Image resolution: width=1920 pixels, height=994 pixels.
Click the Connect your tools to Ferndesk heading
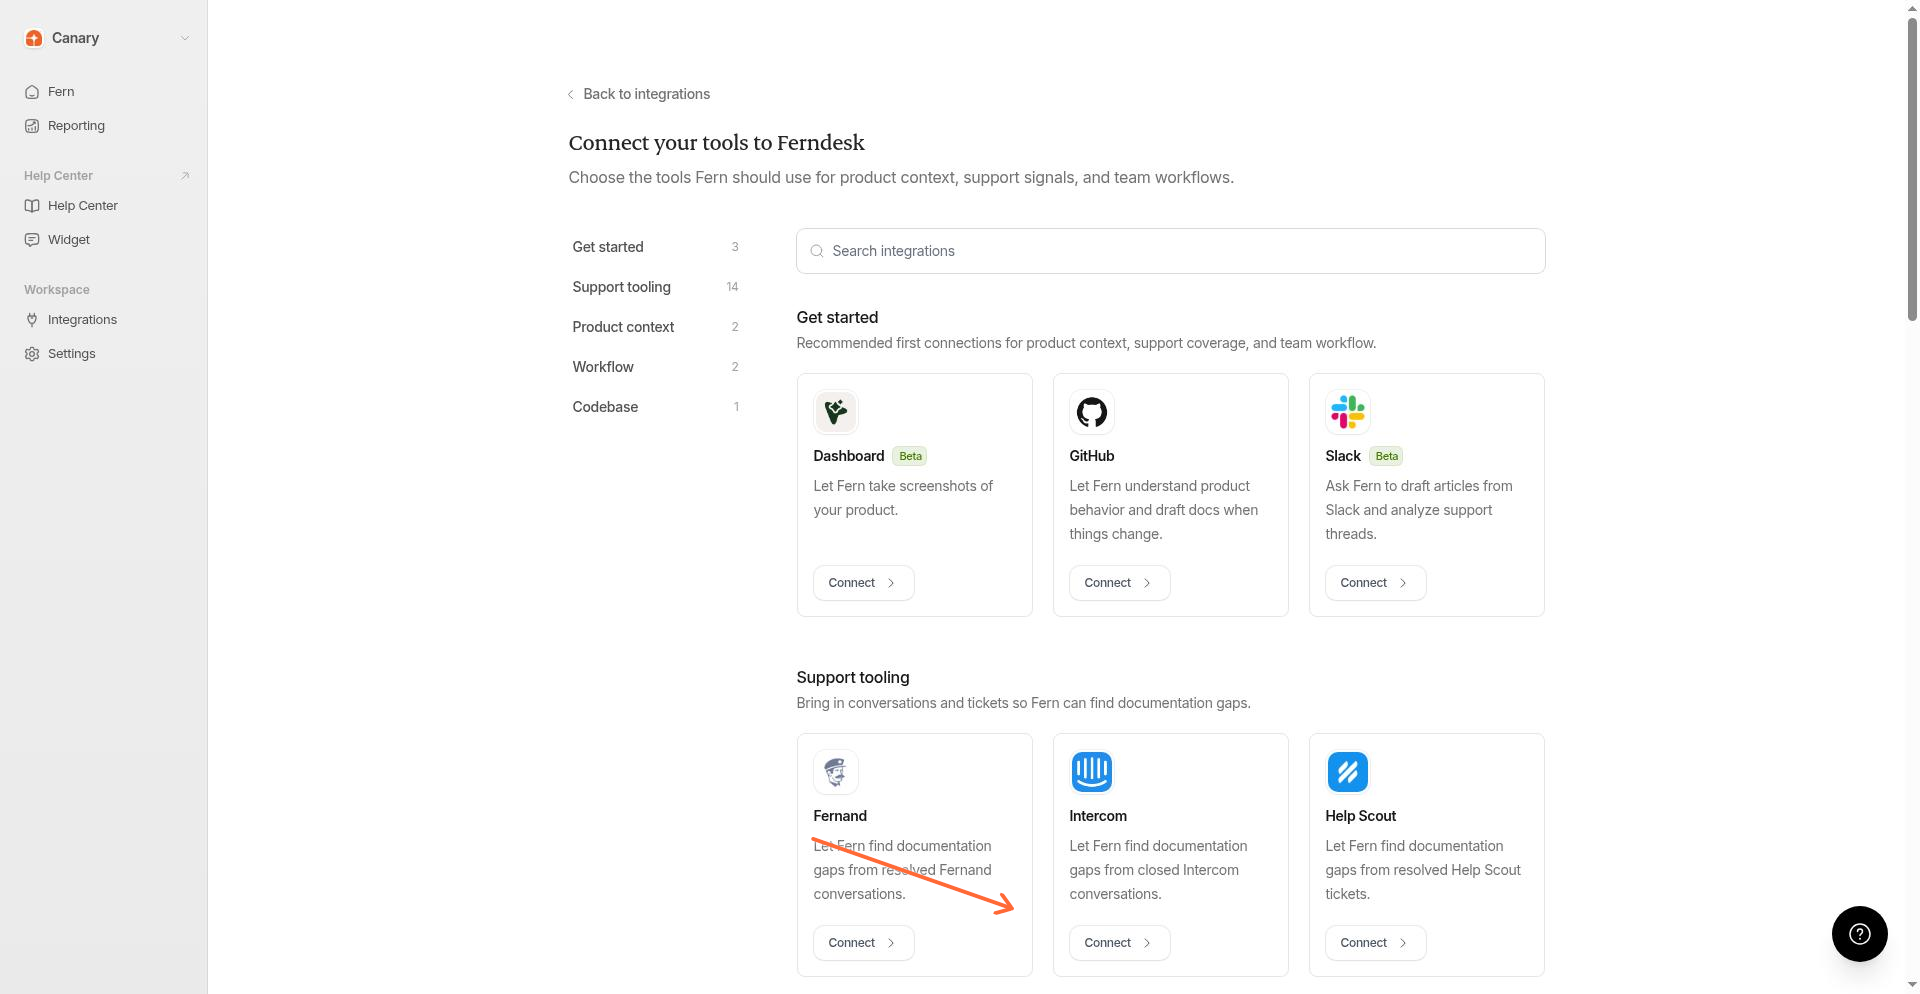coord(717,143)
